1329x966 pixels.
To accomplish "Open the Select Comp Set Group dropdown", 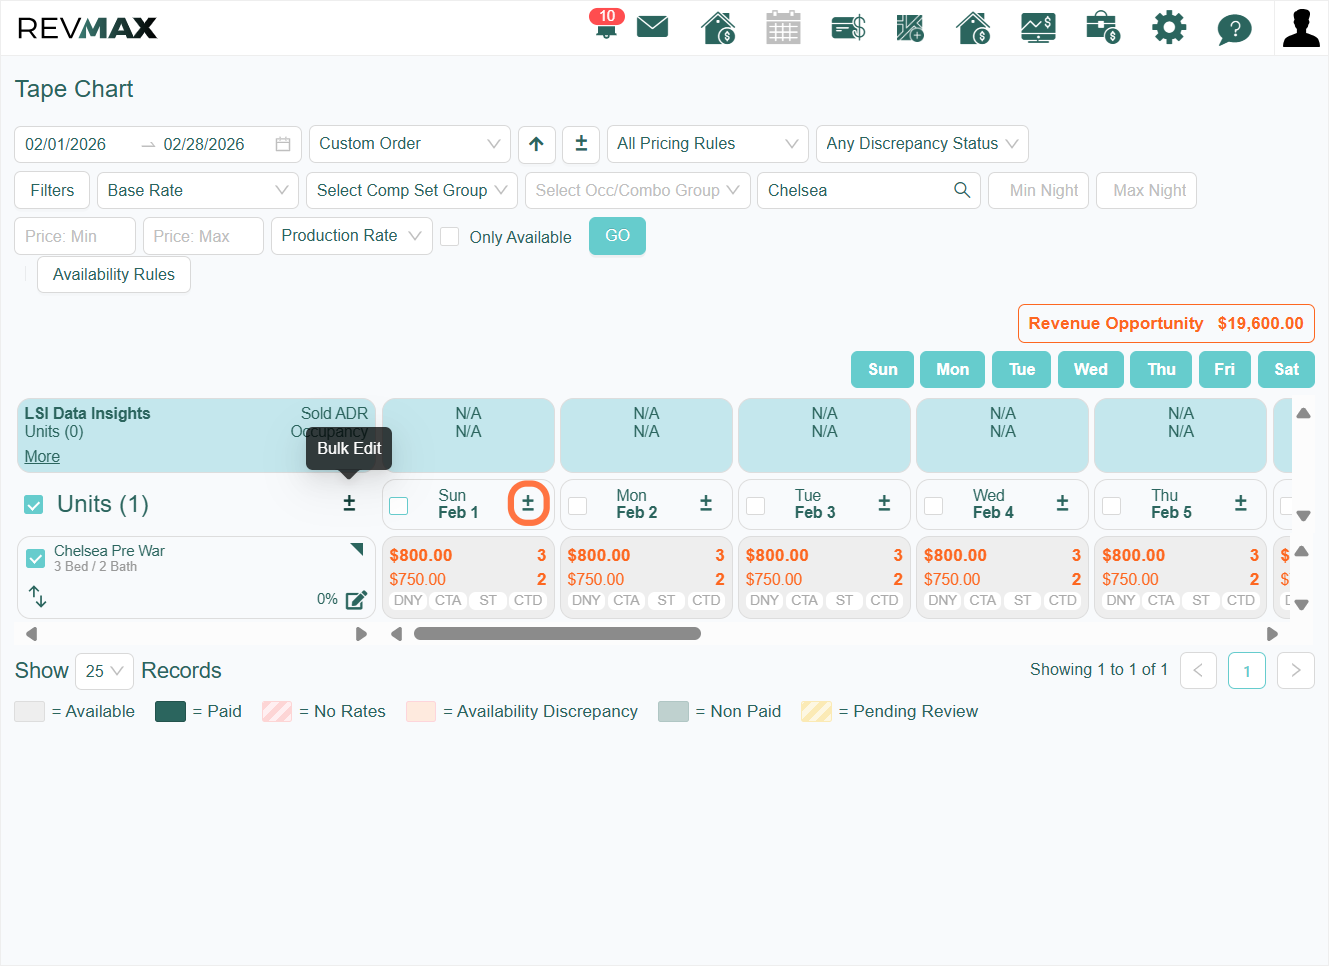I will point(412,190).
